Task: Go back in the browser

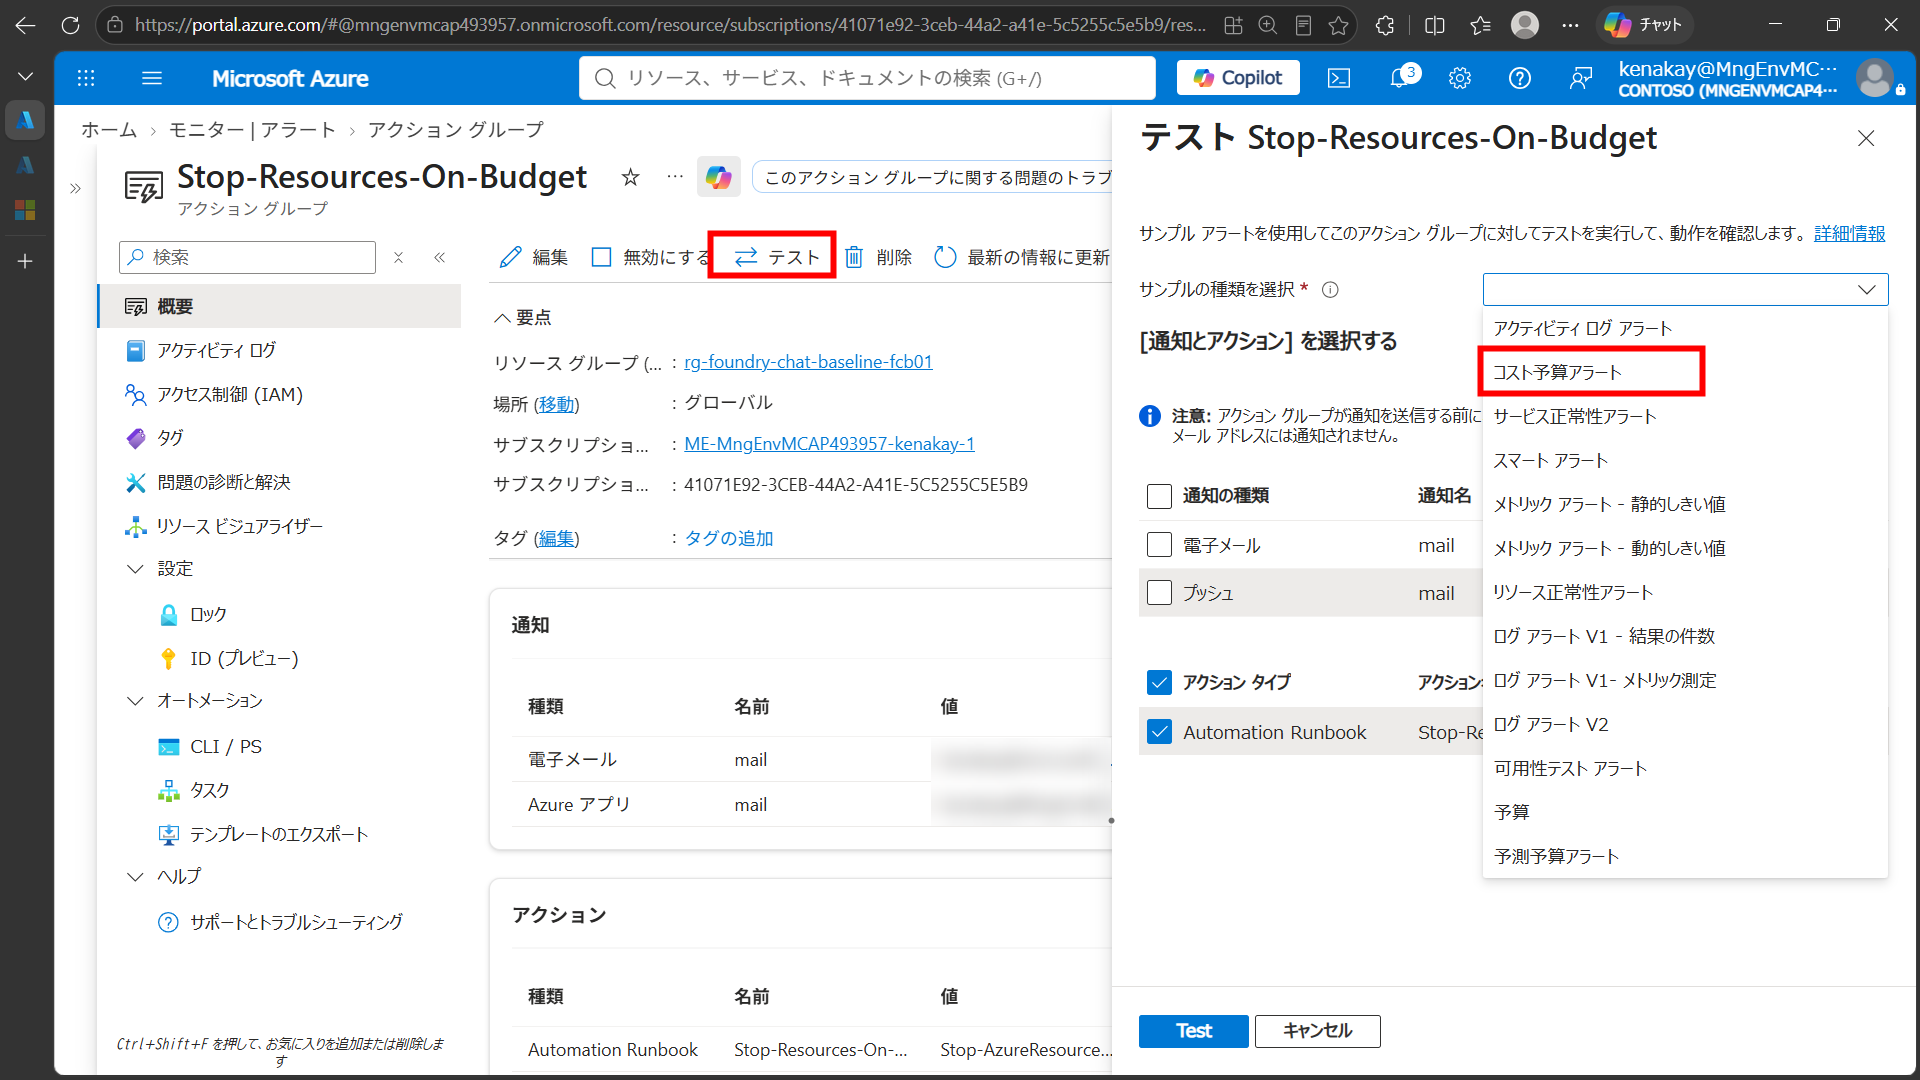Action: tap(25, 25)
